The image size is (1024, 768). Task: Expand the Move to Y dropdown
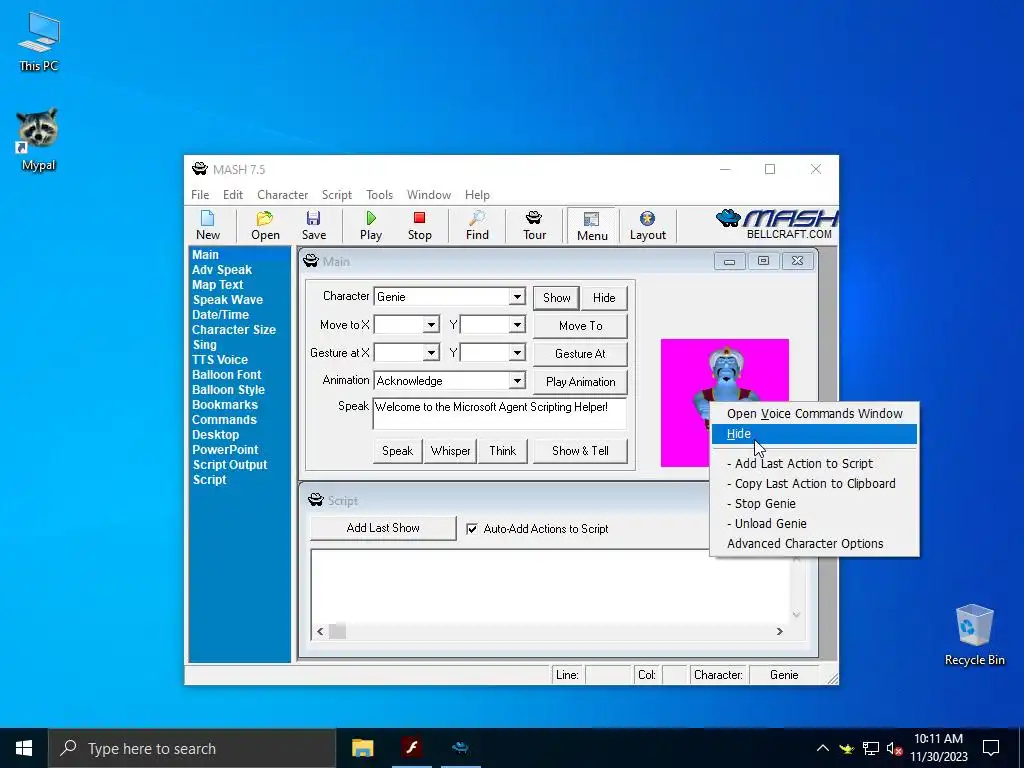517,325
